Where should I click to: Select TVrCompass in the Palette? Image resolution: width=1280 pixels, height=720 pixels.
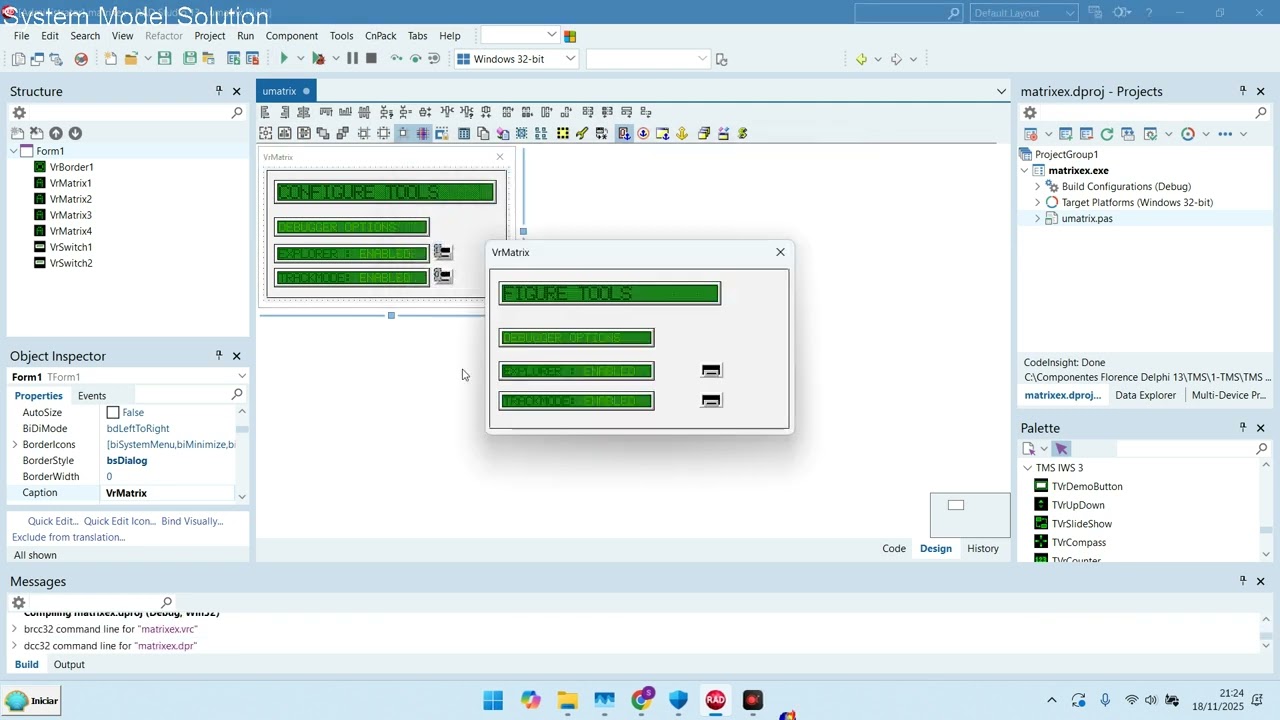(x=1079, y=542)
